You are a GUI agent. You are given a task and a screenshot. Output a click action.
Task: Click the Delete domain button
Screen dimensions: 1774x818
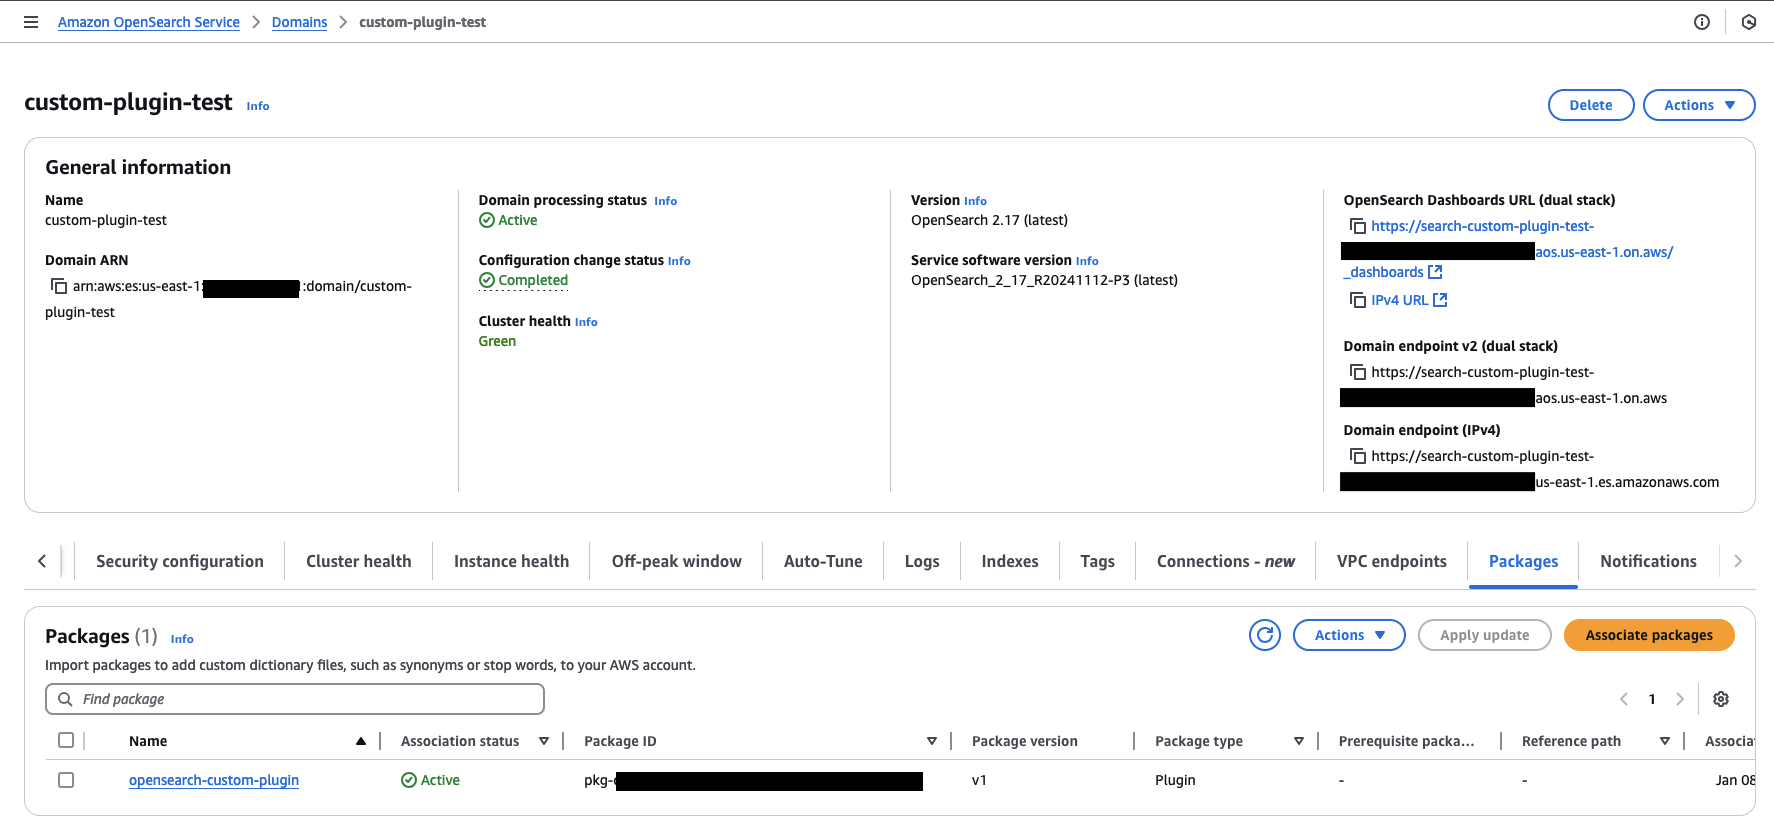1591,105
